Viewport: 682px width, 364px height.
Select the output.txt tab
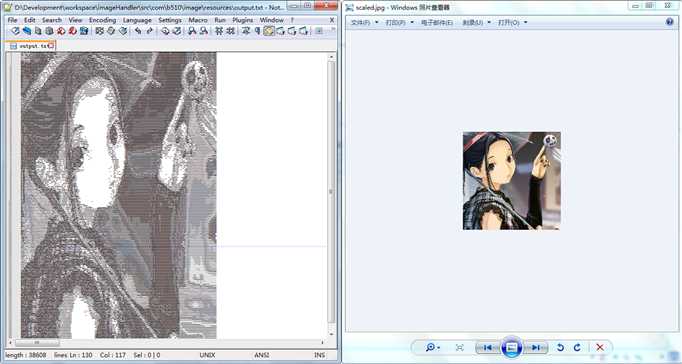coord(30,46)
